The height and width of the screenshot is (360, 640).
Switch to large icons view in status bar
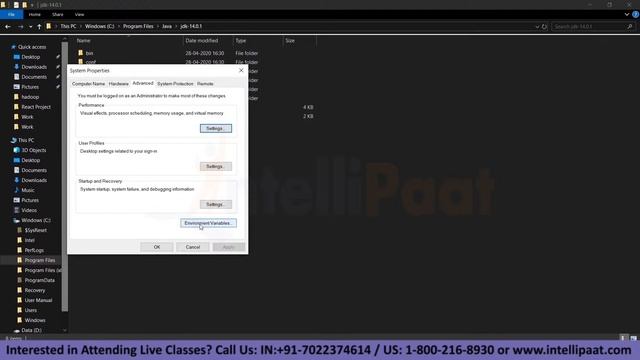tap(633, 338)
